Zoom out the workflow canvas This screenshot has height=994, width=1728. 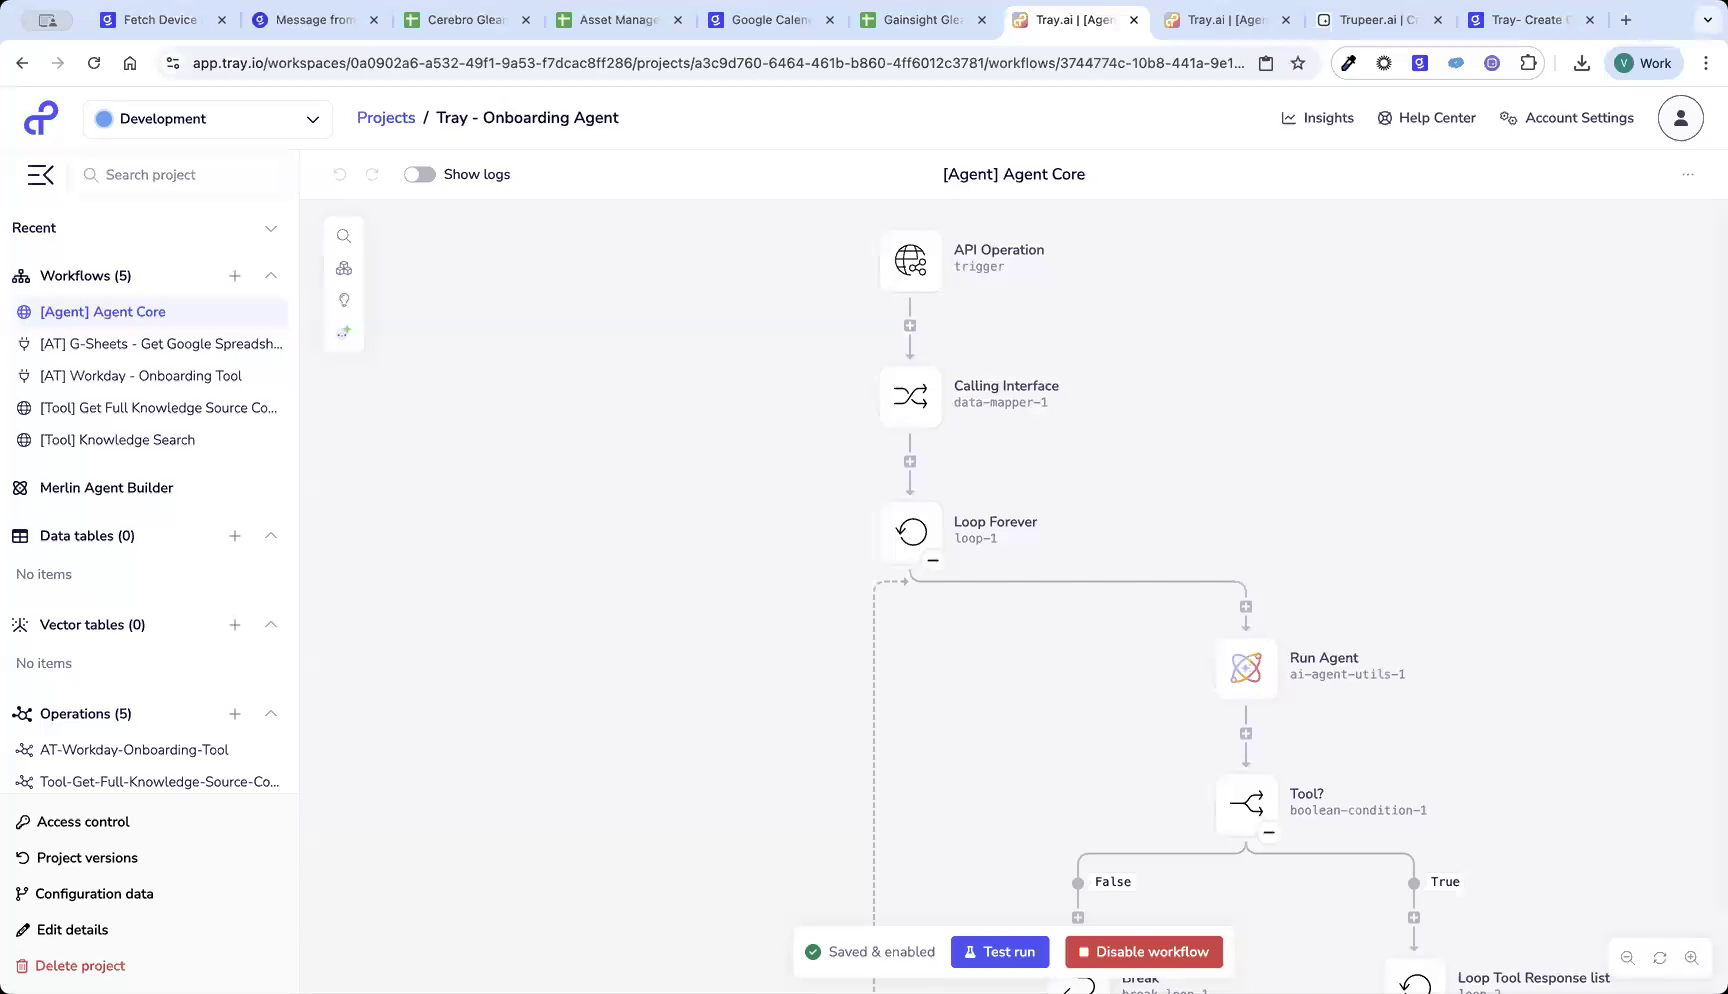pyautogui.click(x=1628, y=957)
